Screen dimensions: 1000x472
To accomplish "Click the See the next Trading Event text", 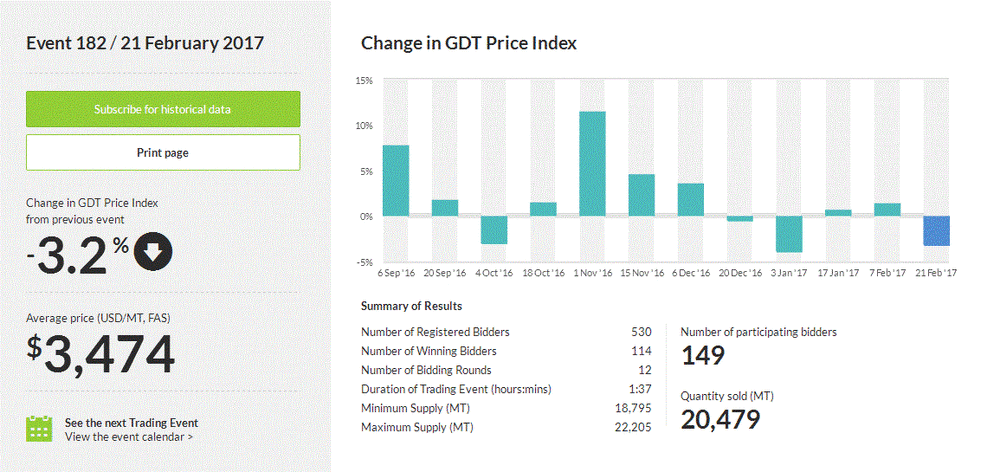I will tap(131, 423).
